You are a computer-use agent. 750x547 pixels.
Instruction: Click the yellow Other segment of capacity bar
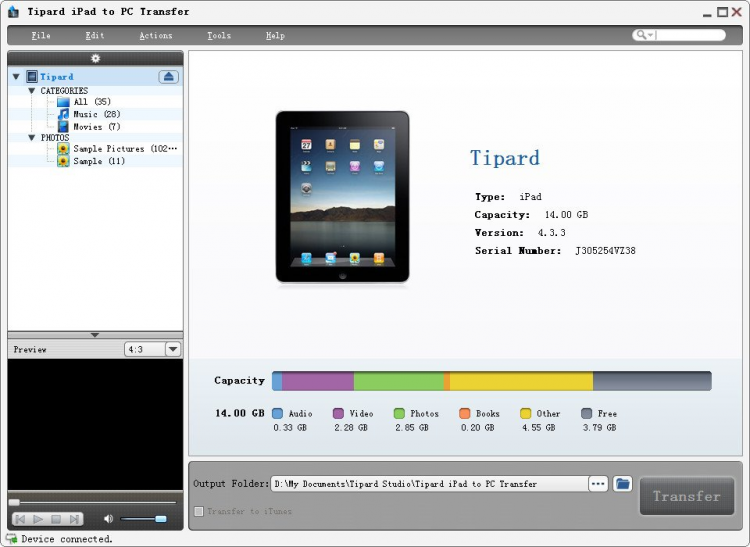[521, 381]
